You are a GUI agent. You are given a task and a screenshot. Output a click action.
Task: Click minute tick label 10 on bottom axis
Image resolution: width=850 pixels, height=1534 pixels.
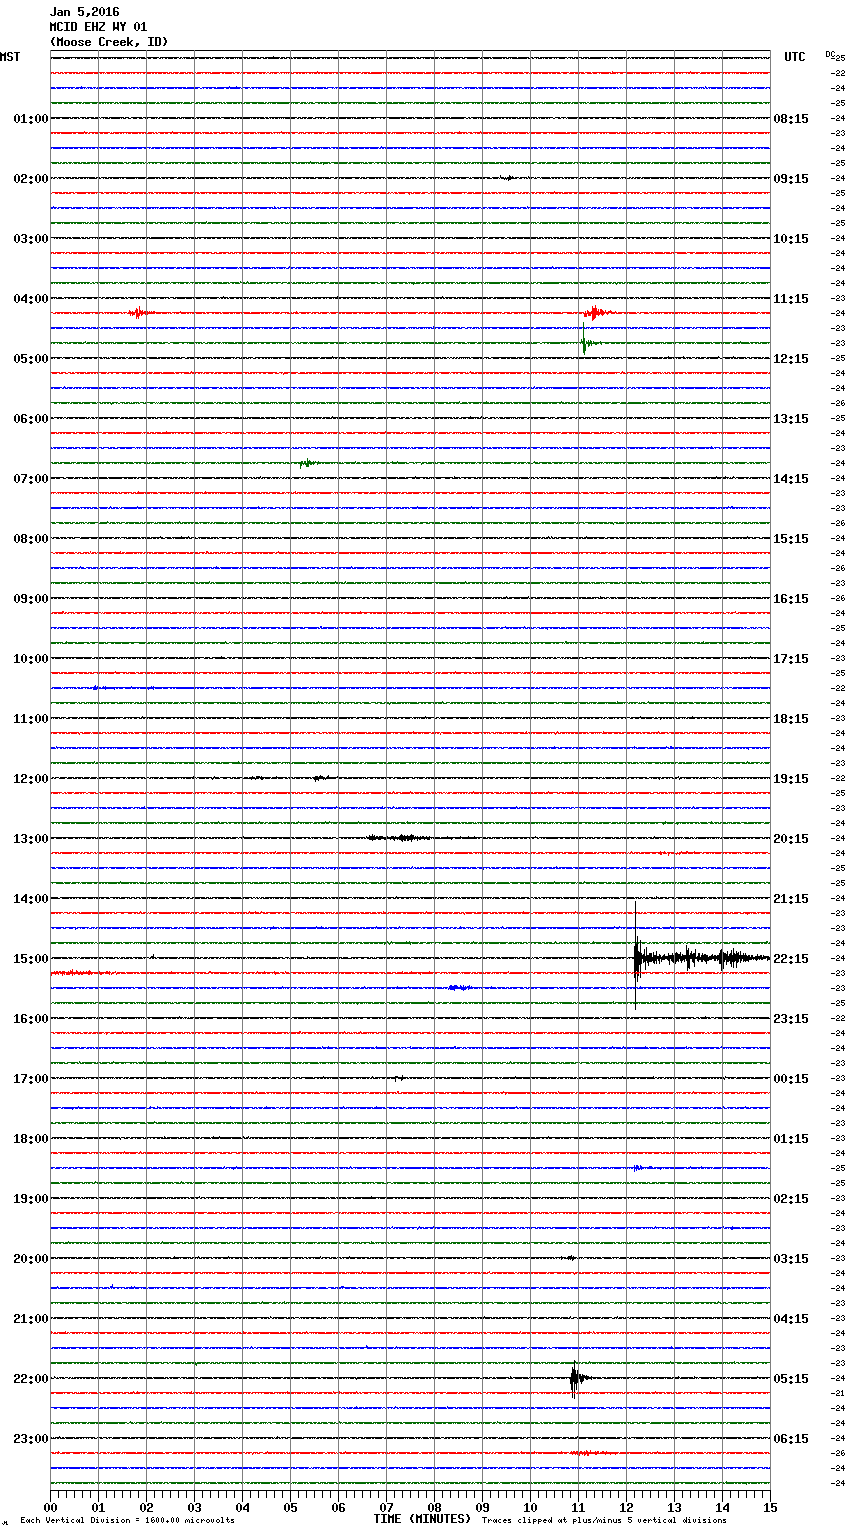[530, 1507]
